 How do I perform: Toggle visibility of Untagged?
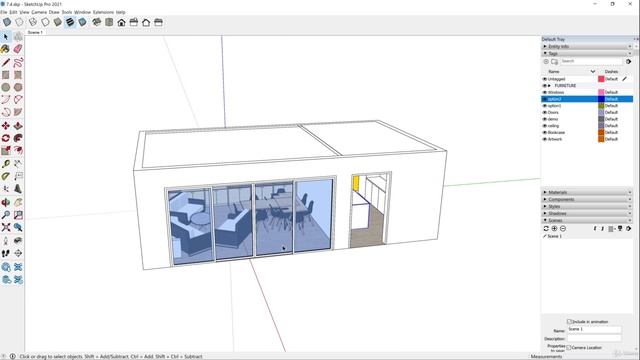(544, 79)
